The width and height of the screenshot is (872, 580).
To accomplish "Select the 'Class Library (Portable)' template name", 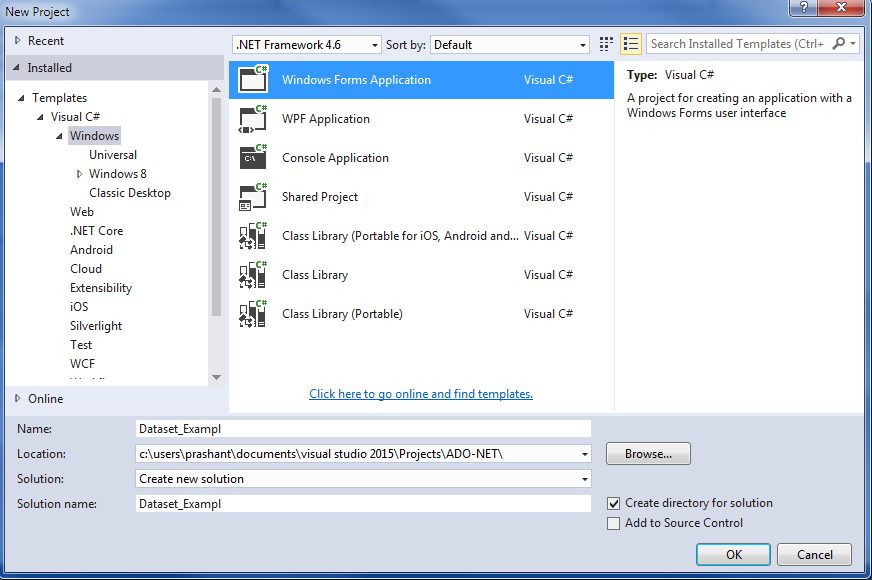I will point(342,314).
